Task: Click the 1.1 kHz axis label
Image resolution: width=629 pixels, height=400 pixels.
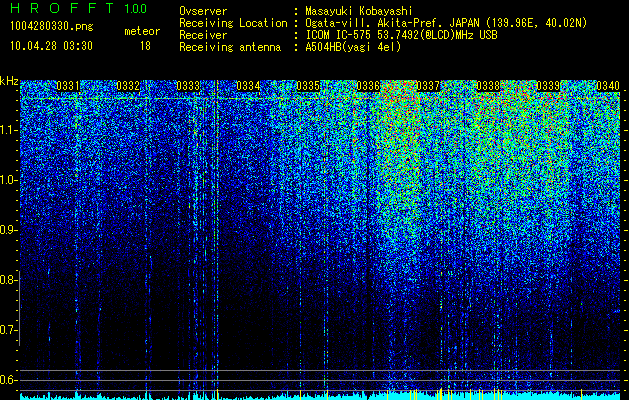Action: tap(8, 130)
